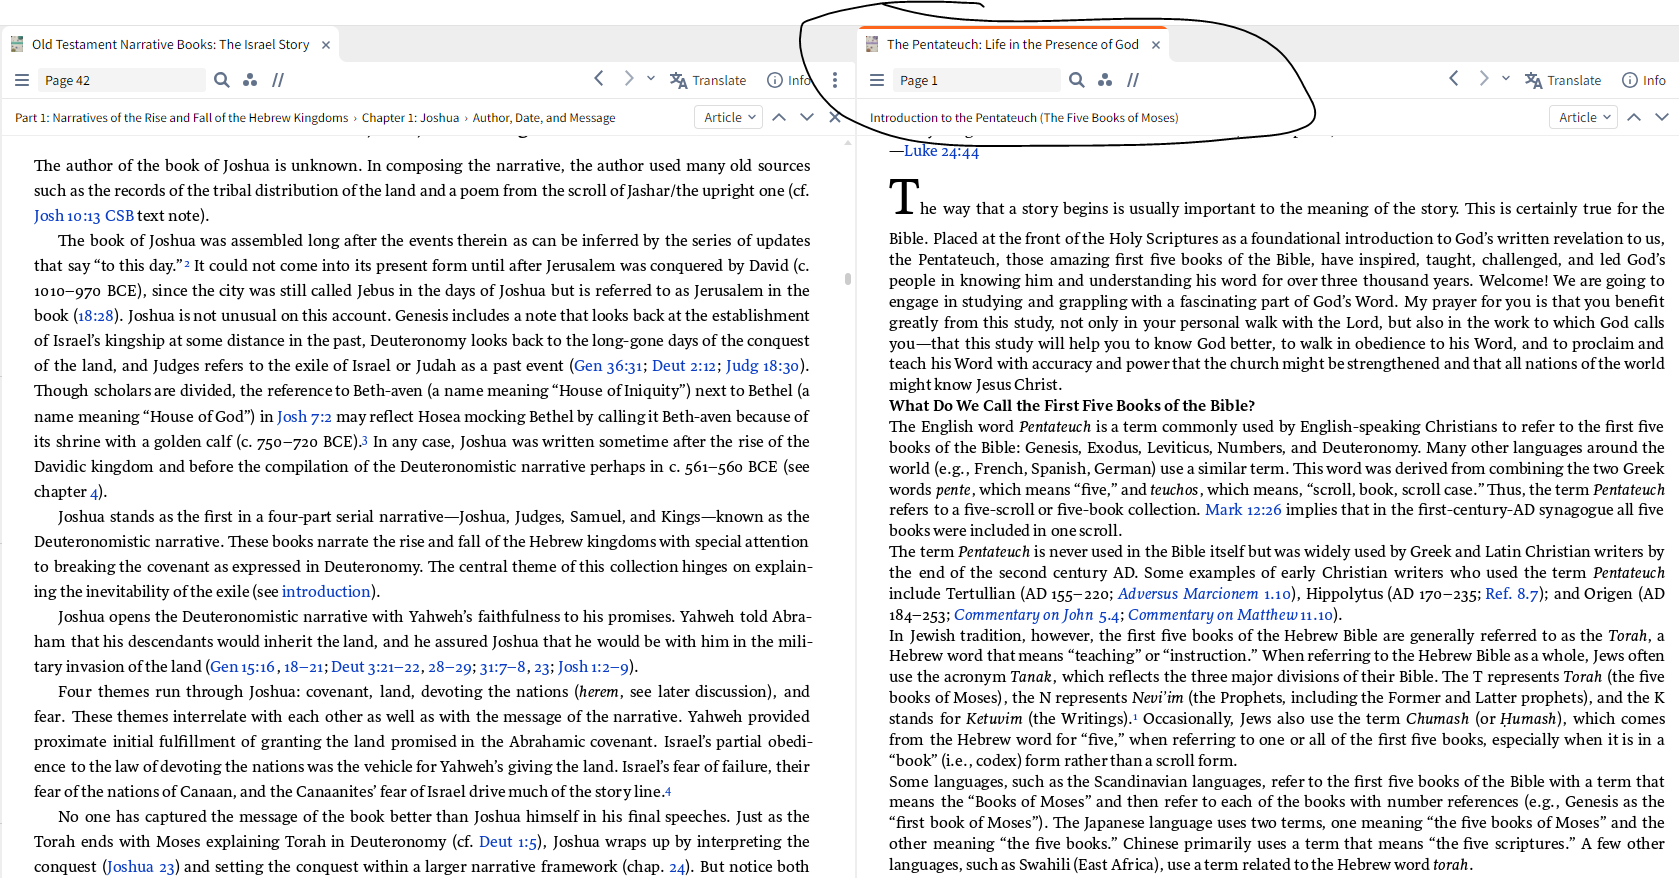Open the Gen 36:31 reference link

click(x=608, y=366)
